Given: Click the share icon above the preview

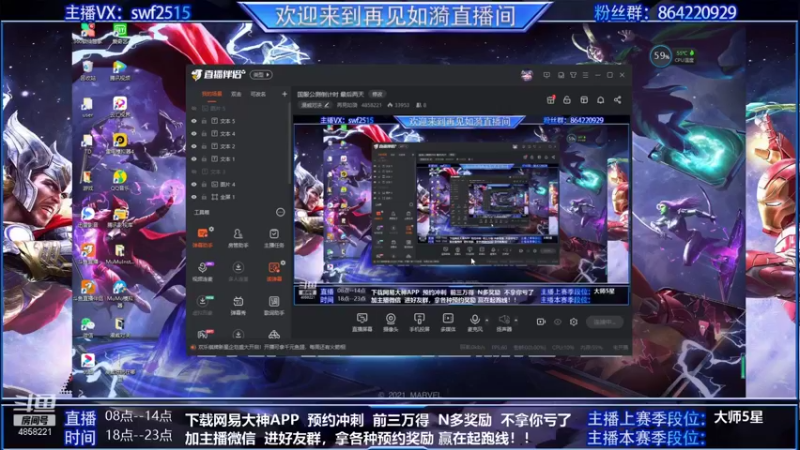Looking at the screenshot, I should click(x=617, y=99).
